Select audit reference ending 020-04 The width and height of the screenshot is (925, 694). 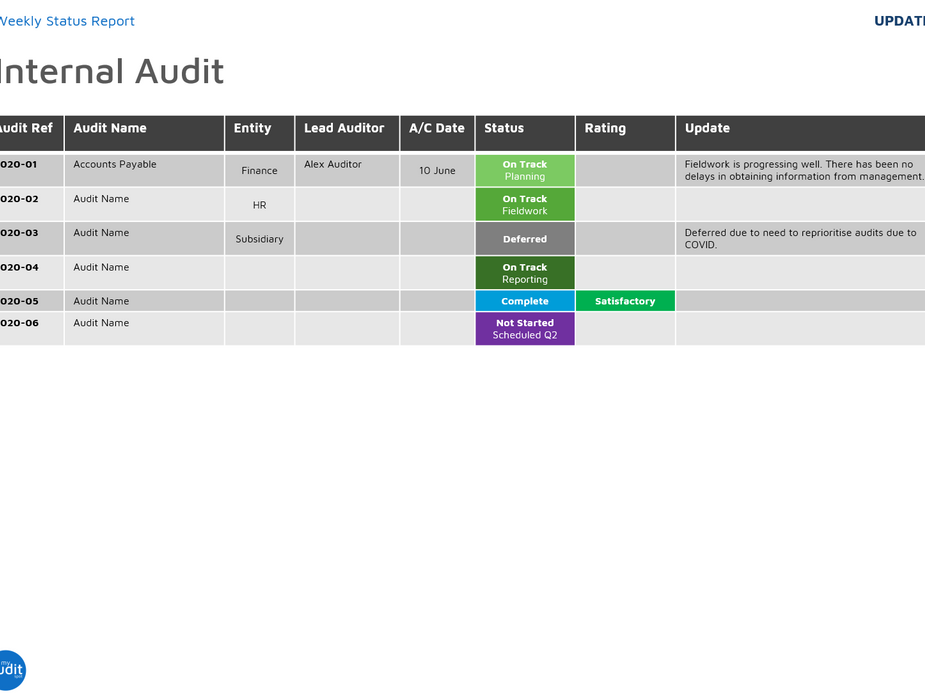coord(19,267)
